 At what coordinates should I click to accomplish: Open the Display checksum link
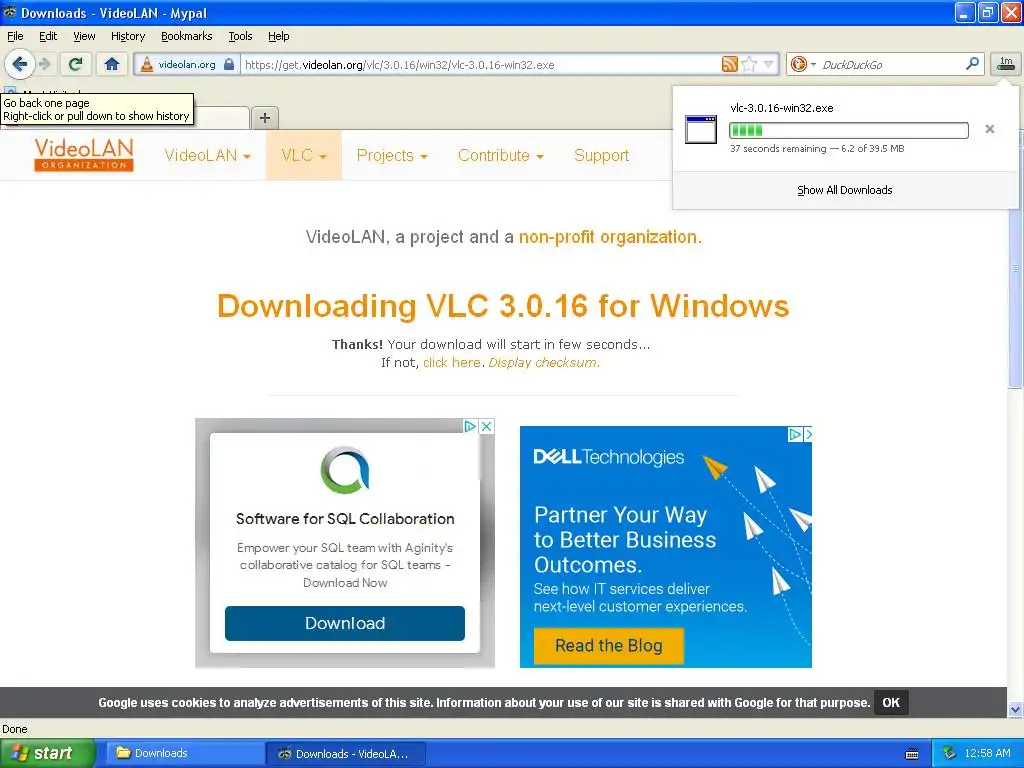542,362
